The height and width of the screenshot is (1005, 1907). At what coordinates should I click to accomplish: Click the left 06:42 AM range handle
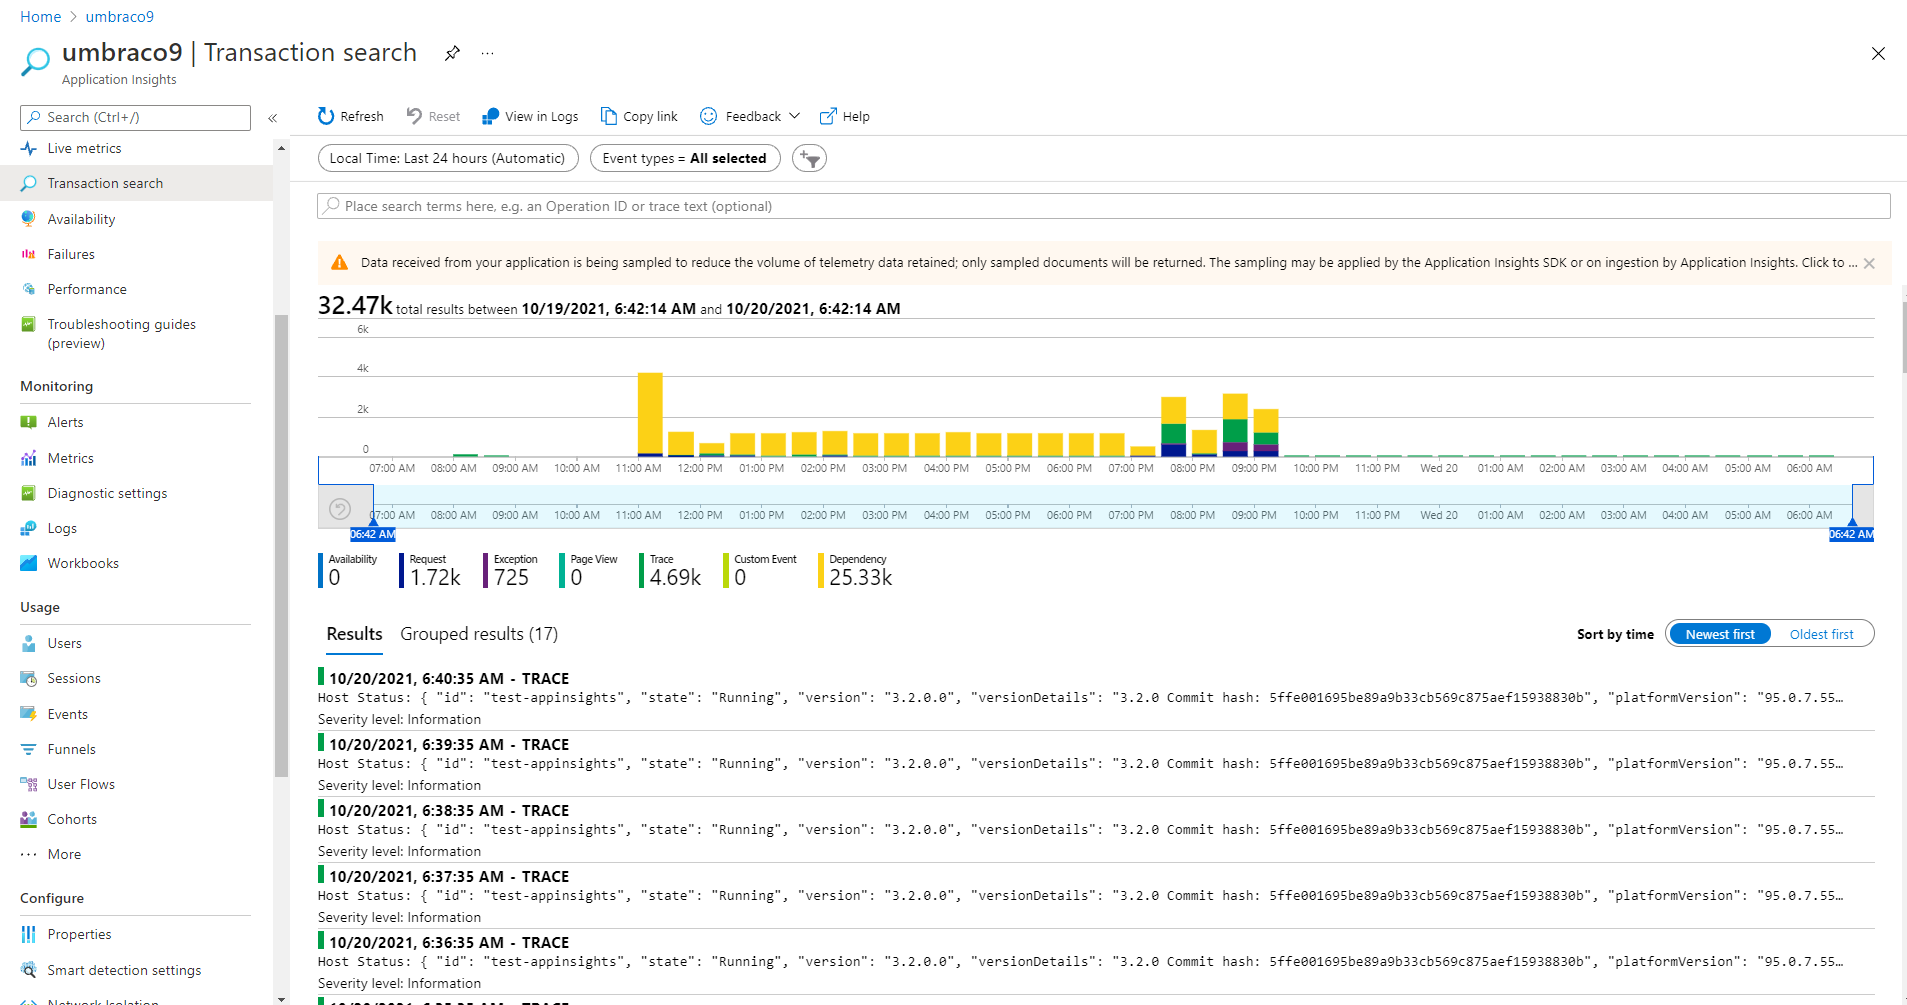point(373,534)
